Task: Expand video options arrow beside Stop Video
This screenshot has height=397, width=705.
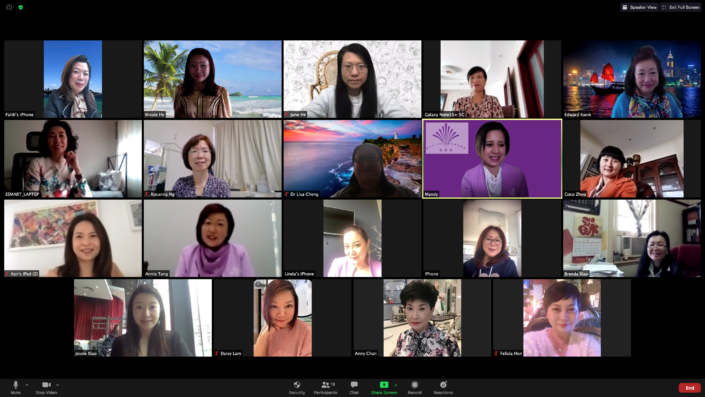Action: (x=58, y=385)
